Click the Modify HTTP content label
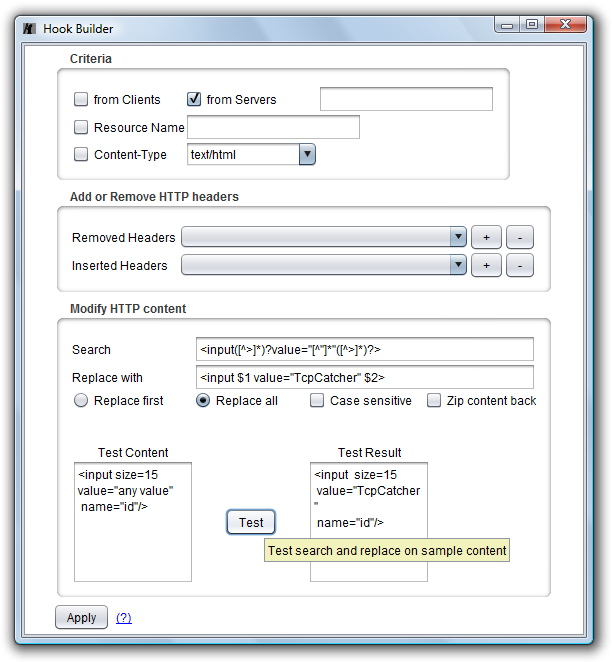This screenshot has height=662, width=614. pos(128,309)
